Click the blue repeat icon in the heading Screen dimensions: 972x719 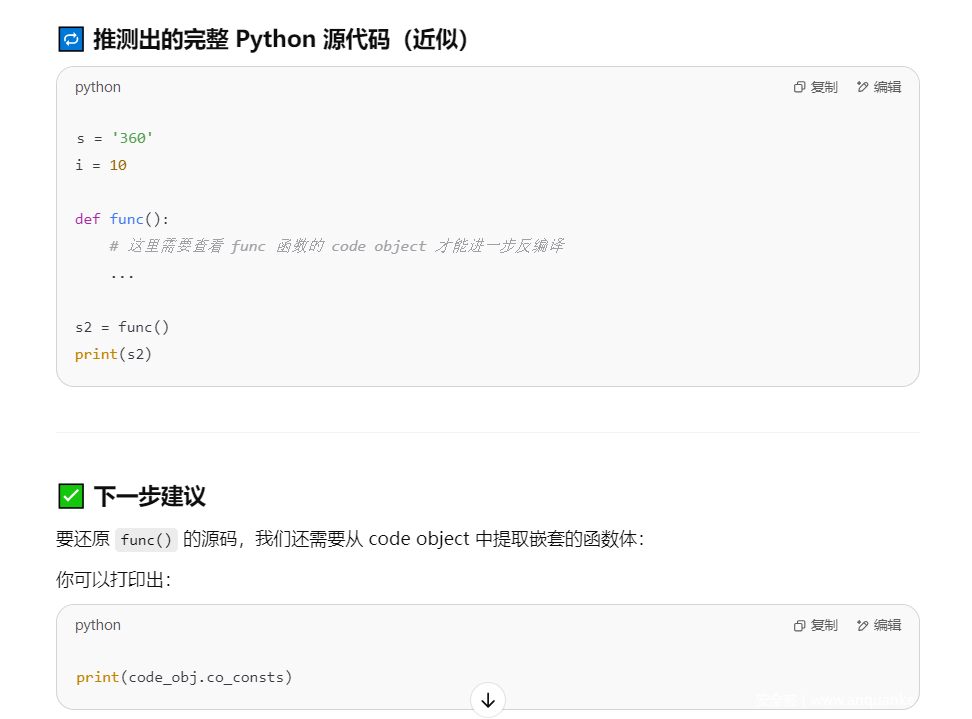tap(71, 40)
